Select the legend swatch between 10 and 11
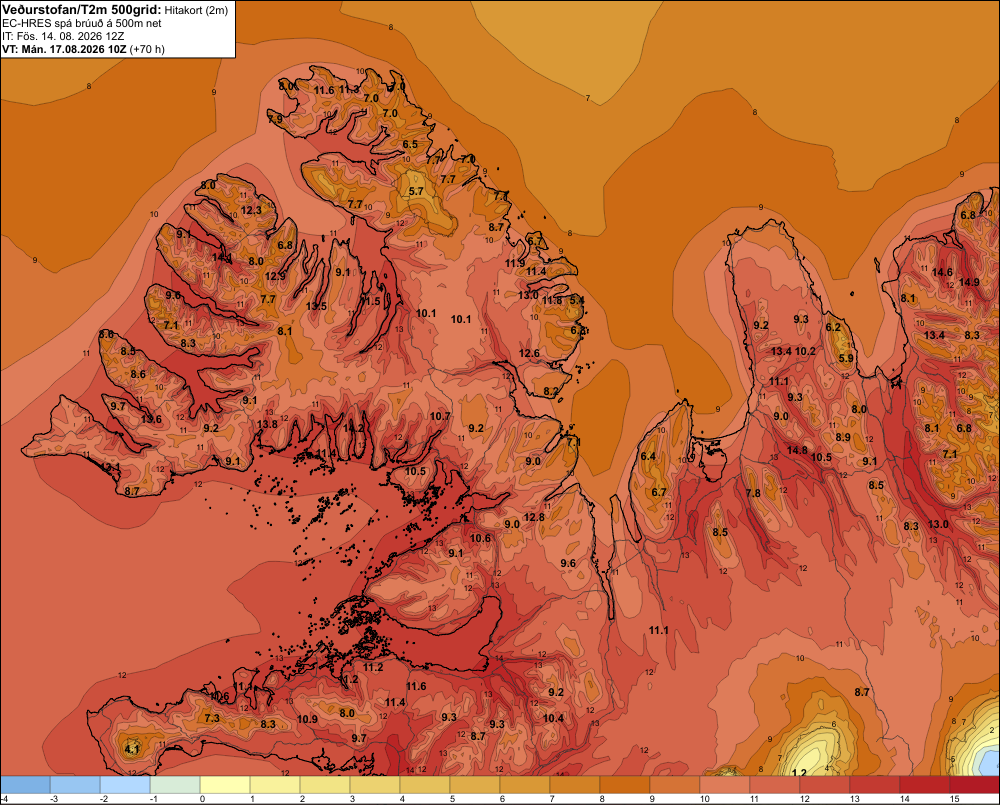Viewport: 1000px width, 805px height. 725,785
